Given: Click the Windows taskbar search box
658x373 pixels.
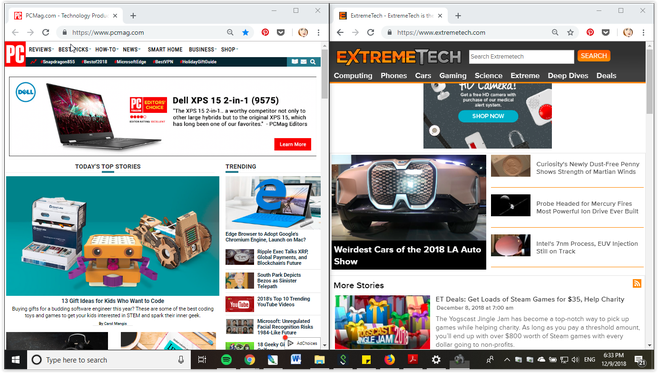Looking at the screenshot, I should point(110,360).
